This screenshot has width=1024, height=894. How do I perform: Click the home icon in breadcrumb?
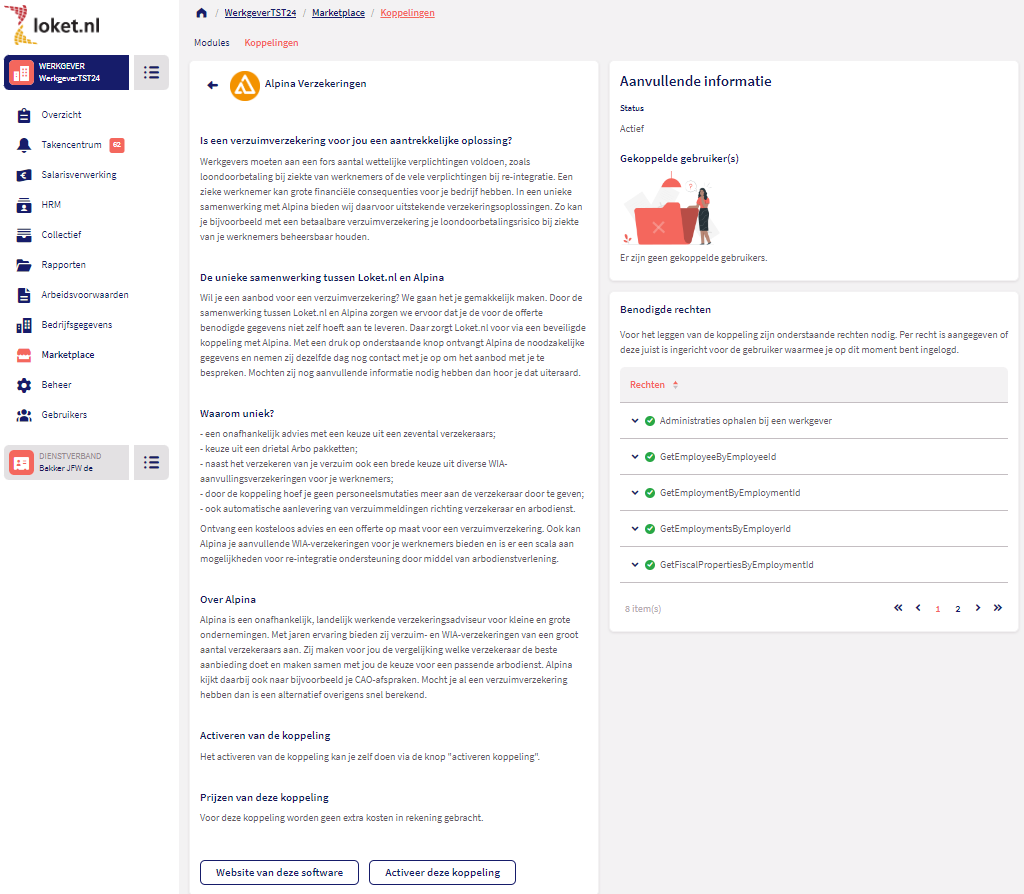[202, 13]
